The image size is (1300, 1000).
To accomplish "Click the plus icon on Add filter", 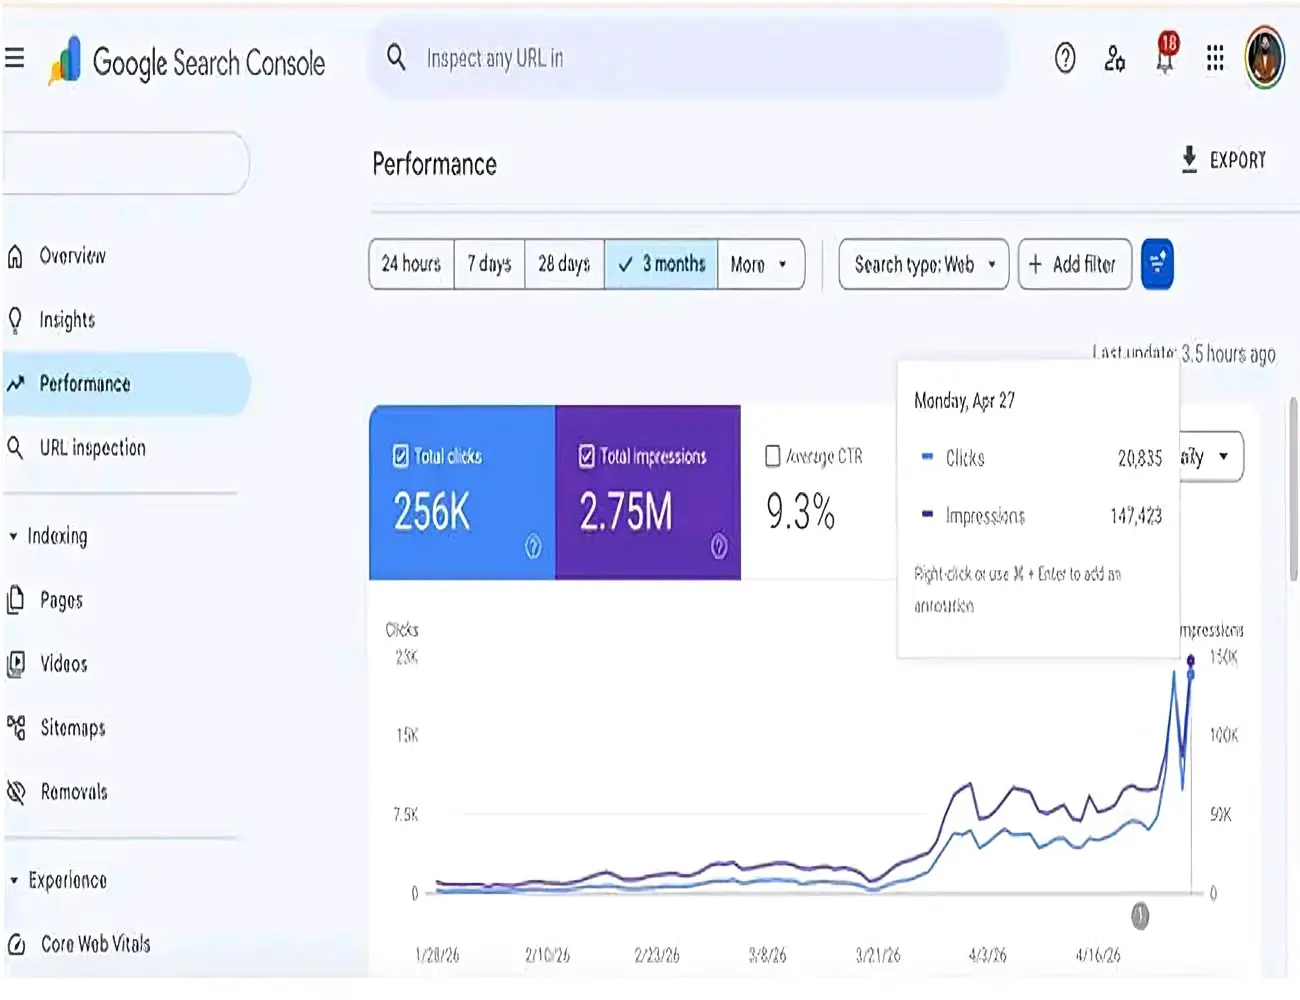I will (1035, 264).
